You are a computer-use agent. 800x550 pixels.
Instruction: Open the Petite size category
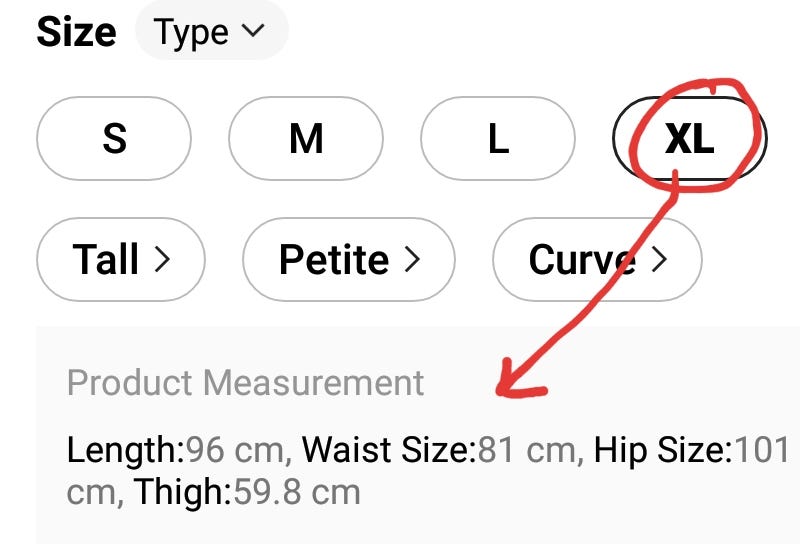(348, 260)
